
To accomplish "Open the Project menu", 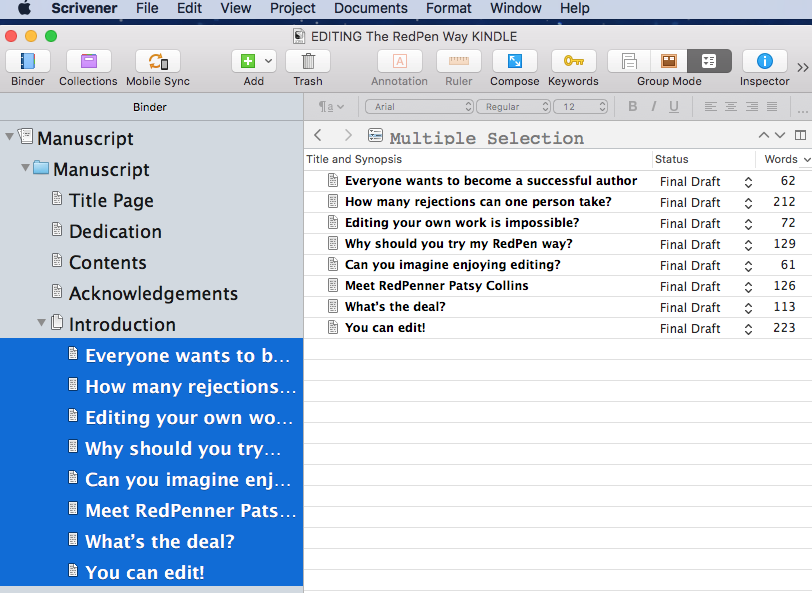I will coord(293,8).
